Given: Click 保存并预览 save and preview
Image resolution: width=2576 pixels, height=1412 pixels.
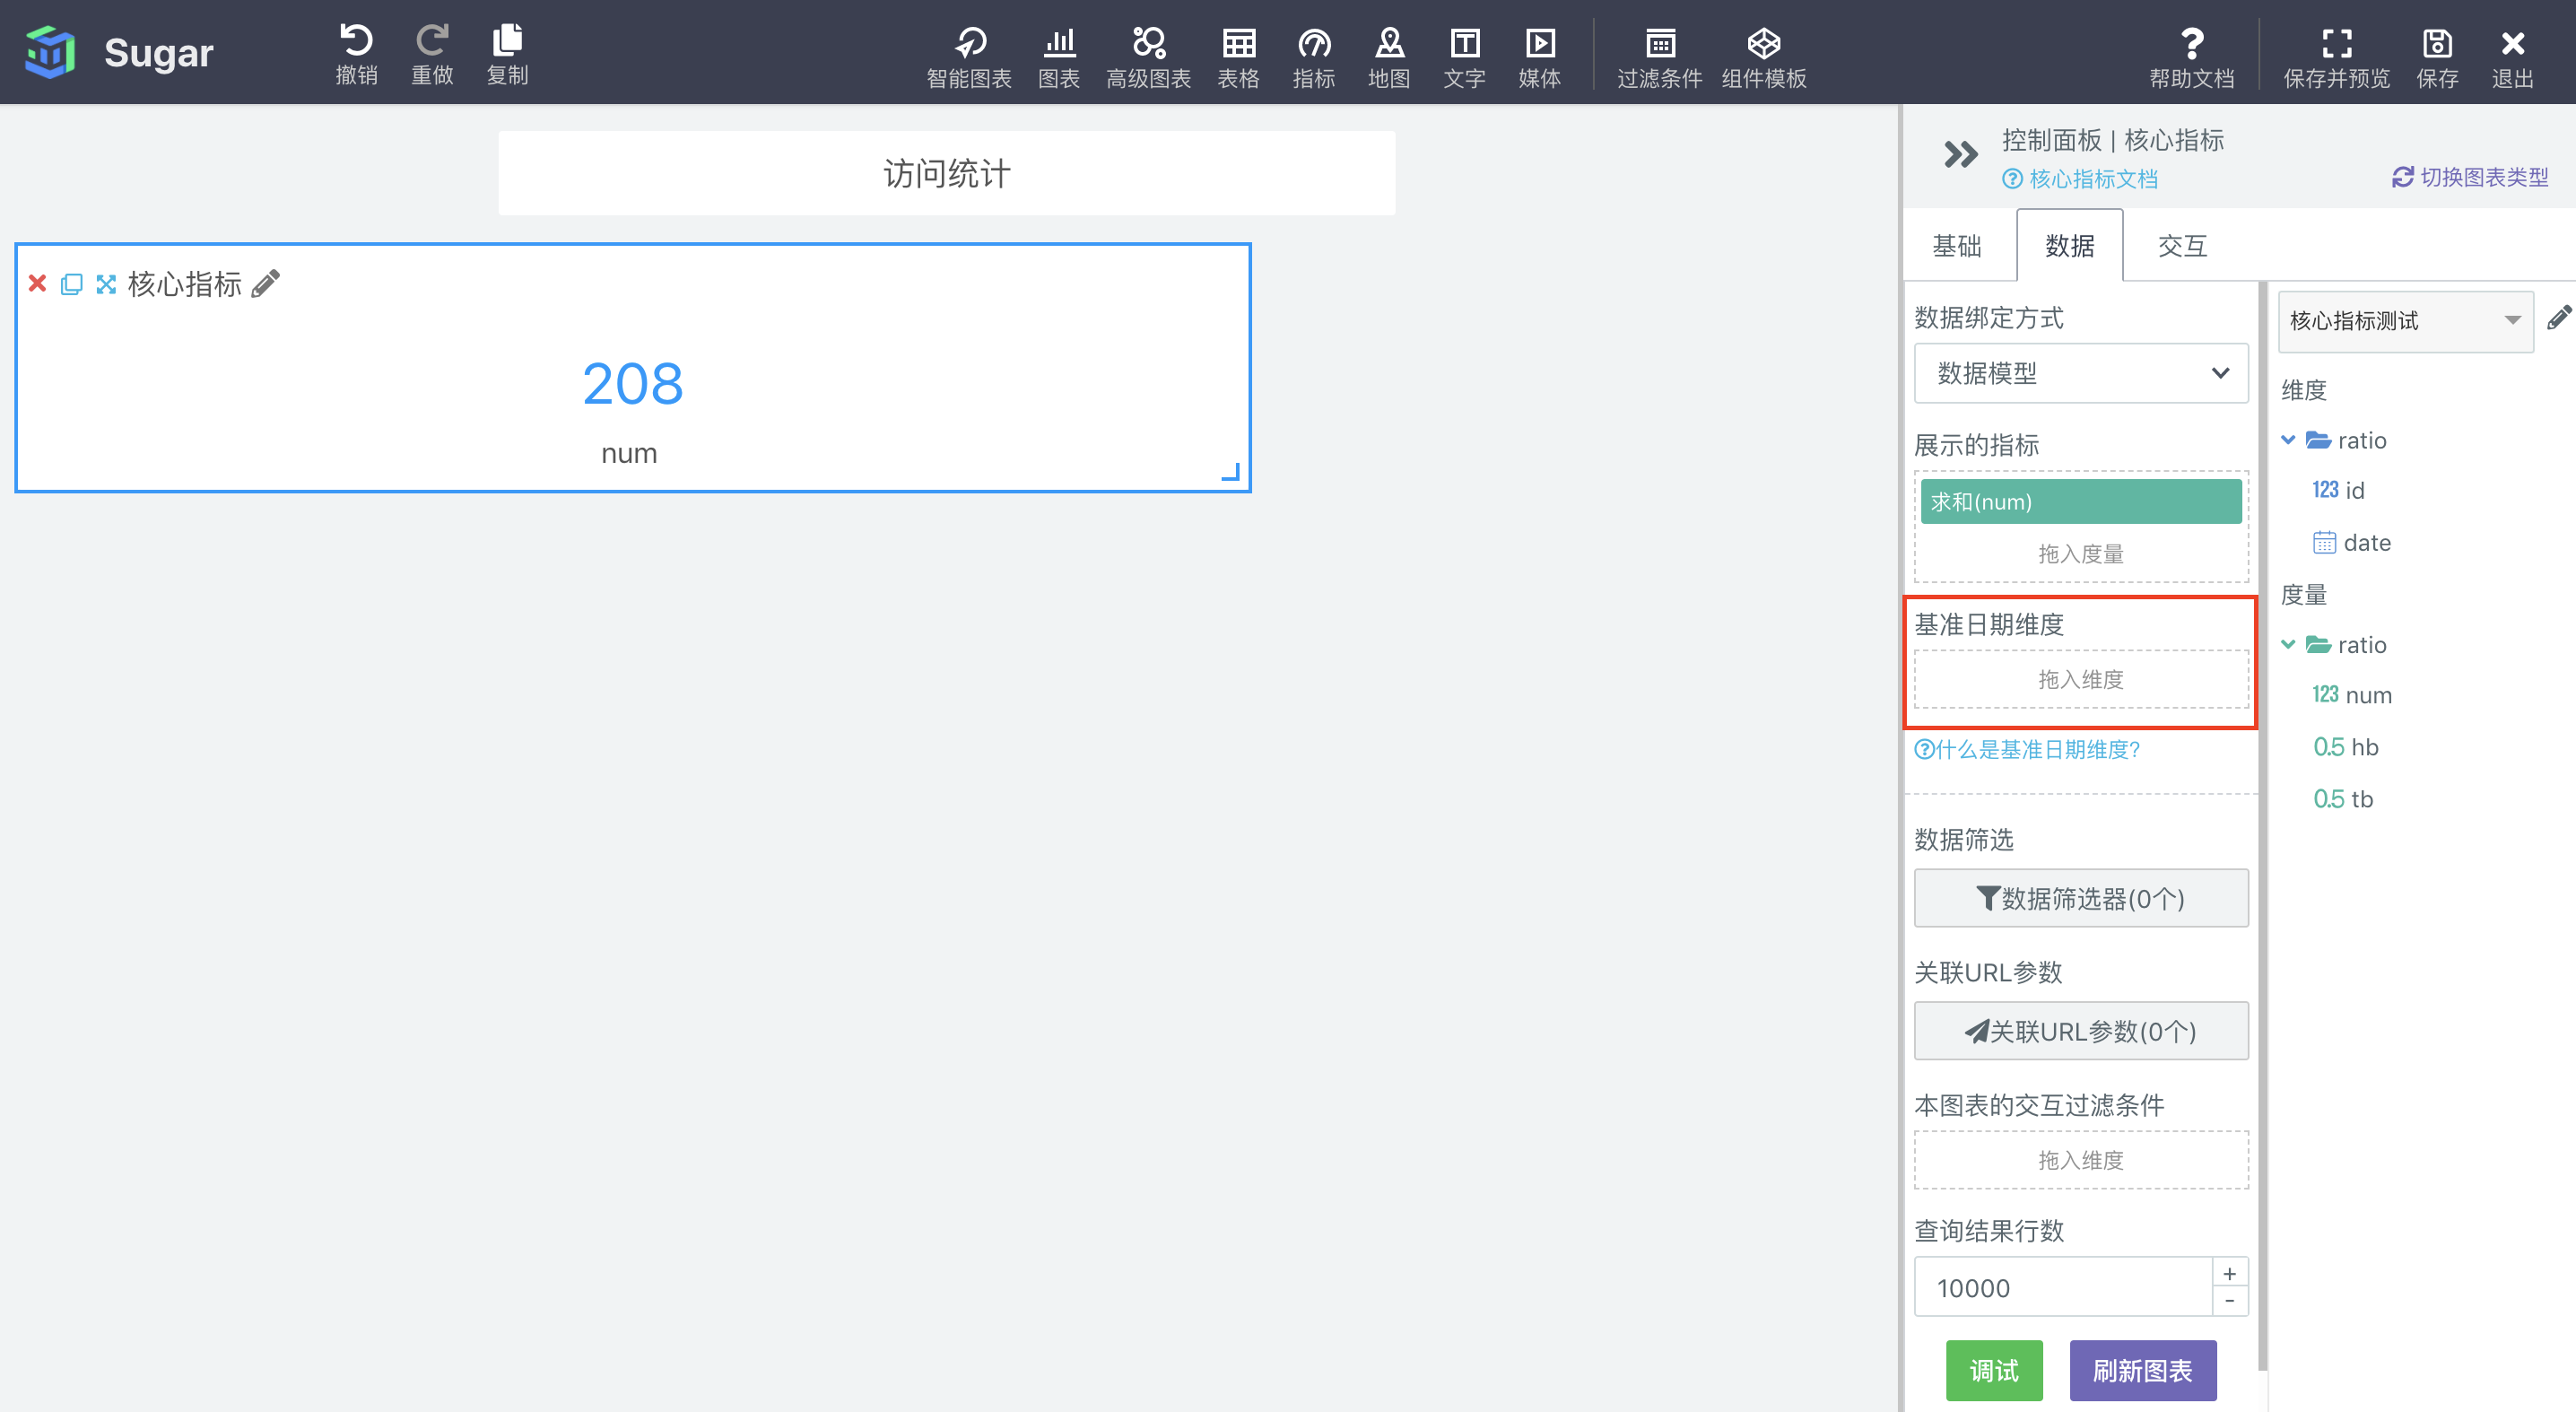Looking at the screenshot, I should (2337, 57).
